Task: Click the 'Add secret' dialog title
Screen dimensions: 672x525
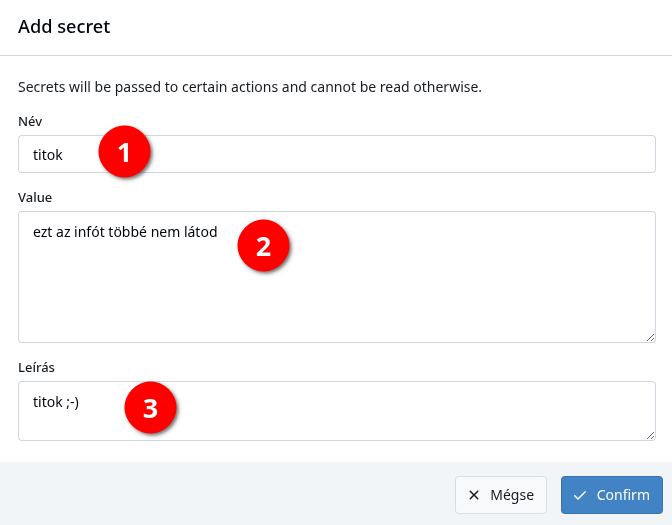Action: [64, 27]
